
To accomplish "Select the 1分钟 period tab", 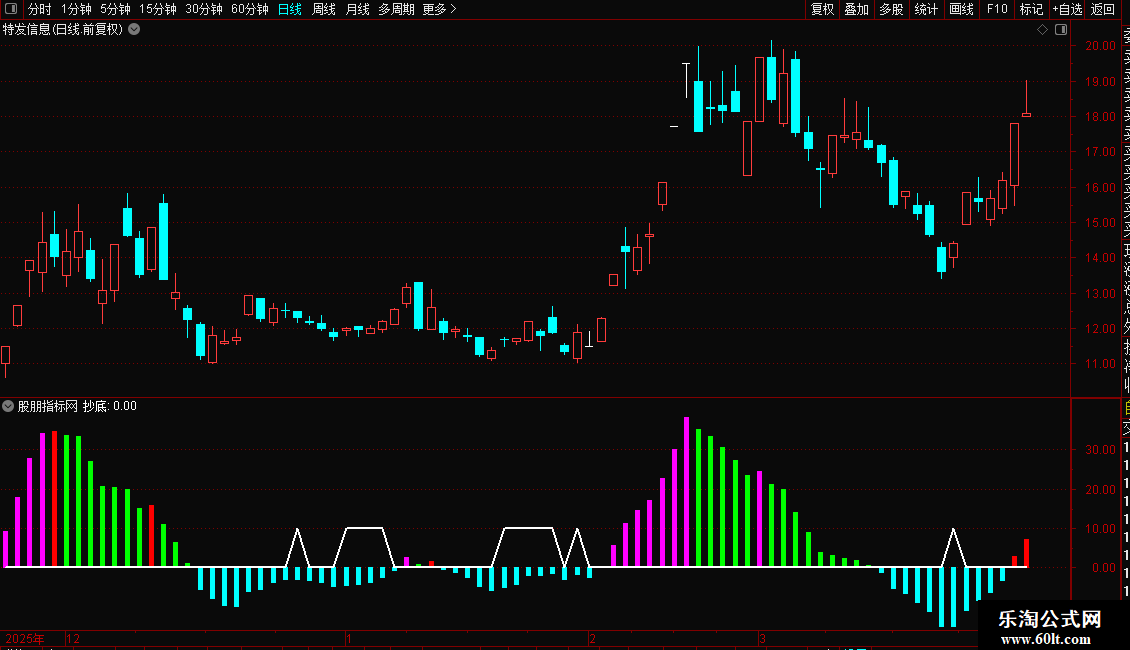I will [x=76, y=9].
